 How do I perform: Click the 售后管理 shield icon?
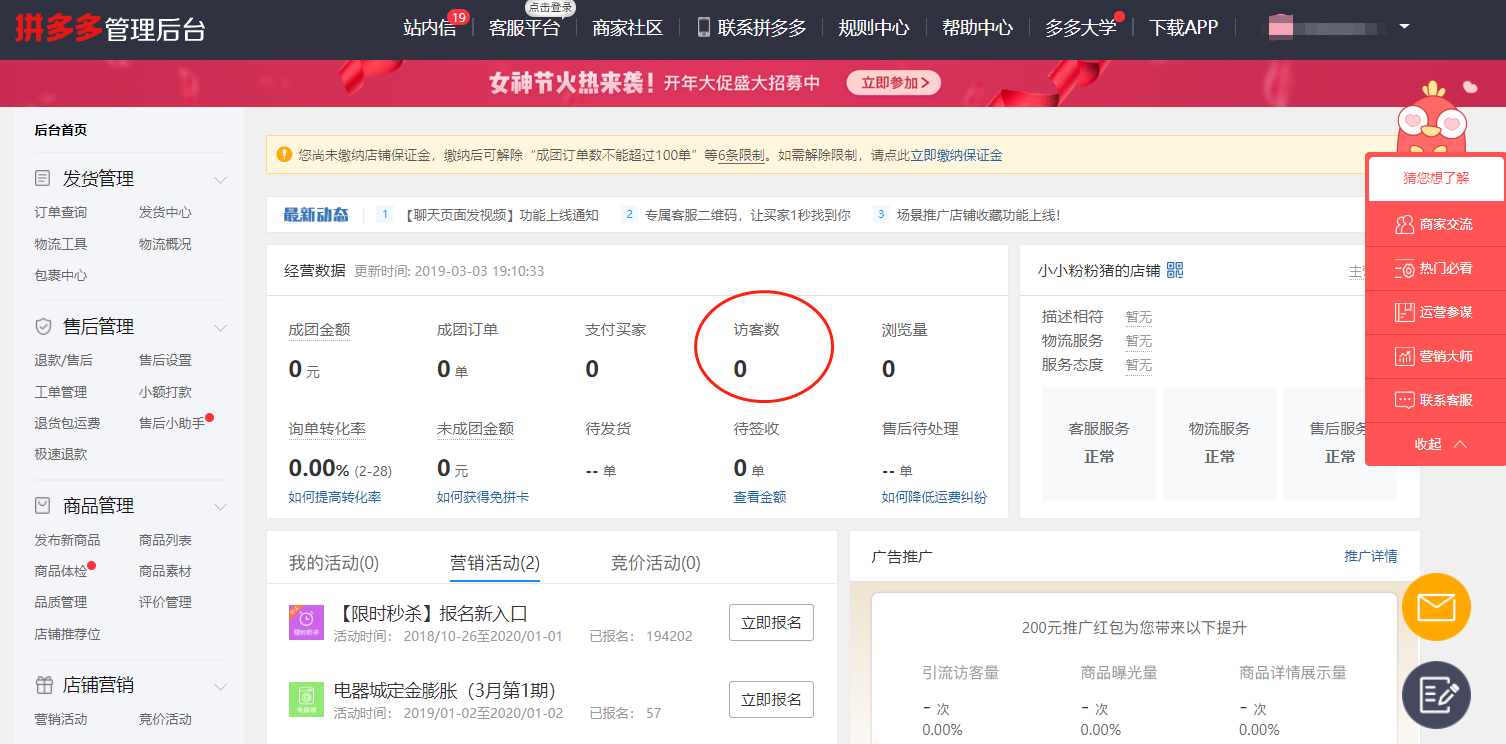[x=42, y=327]
